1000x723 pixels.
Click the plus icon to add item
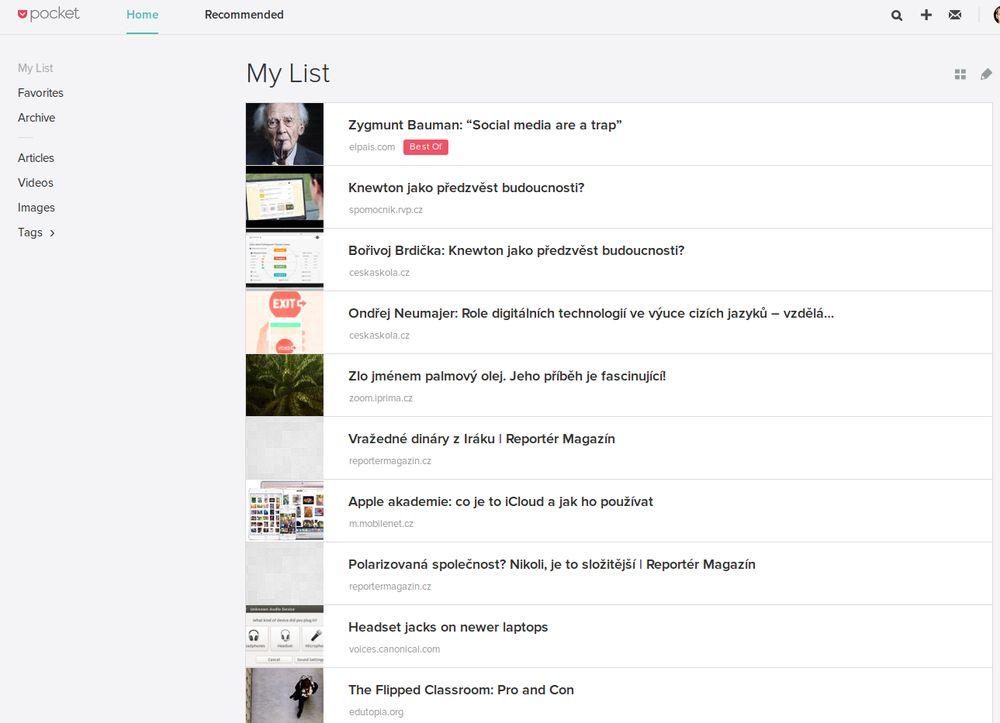coord(926,15)
